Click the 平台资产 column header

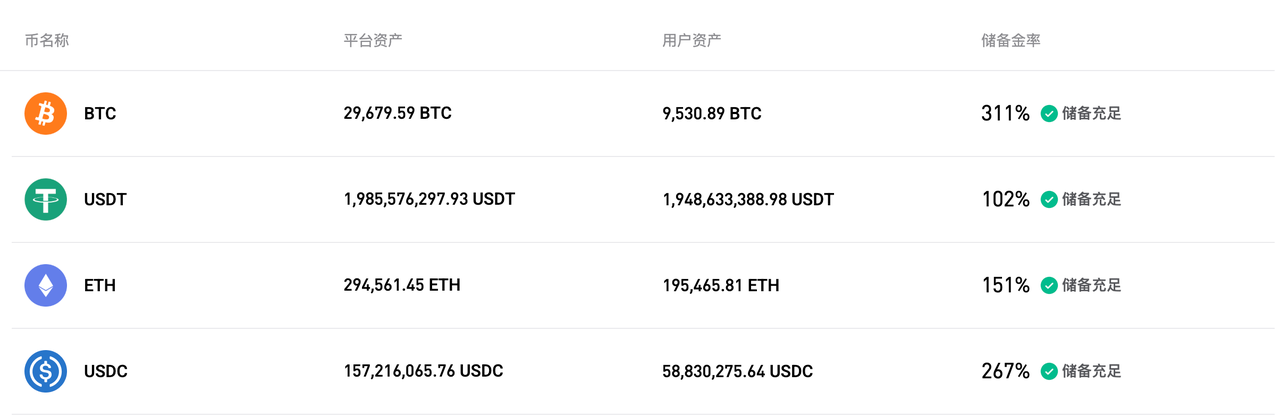[x=373, y=41]
